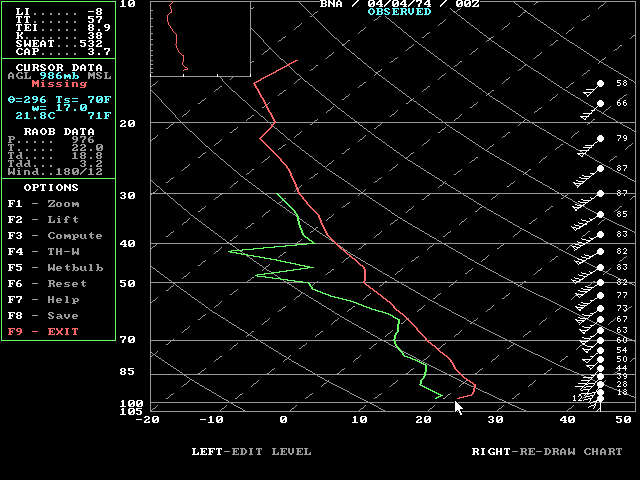Select the F5 Wetbulb option
Viewport: 640px width, 480px height.
[x=54, y=268]
